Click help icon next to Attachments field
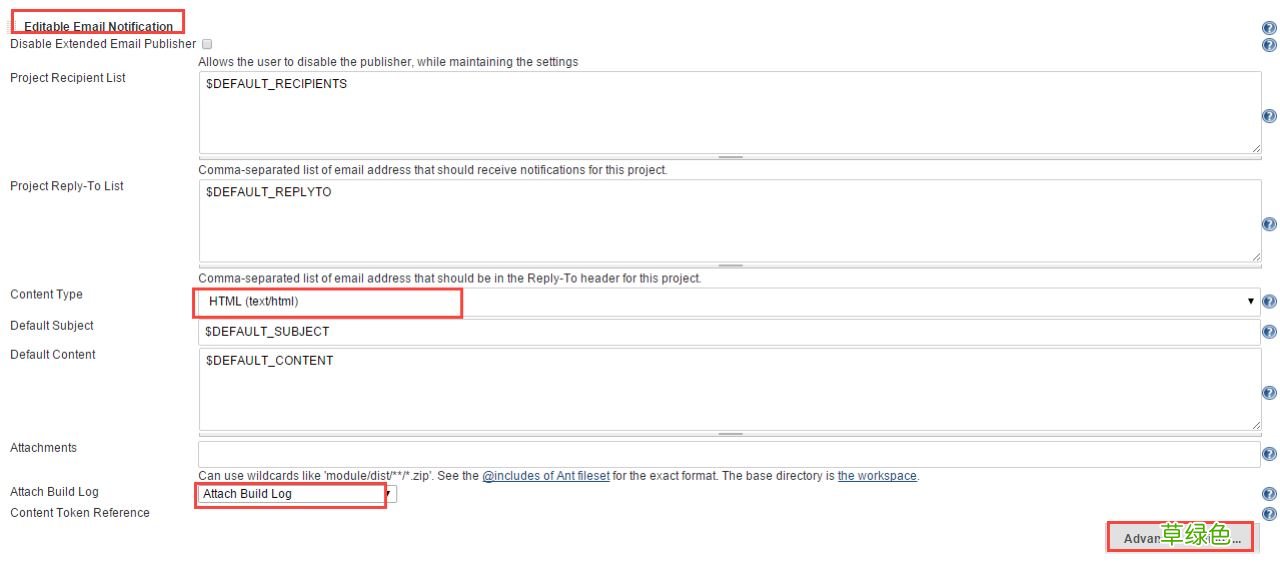Screen dimensions: 1280x568 click(x=1269, y=455)
